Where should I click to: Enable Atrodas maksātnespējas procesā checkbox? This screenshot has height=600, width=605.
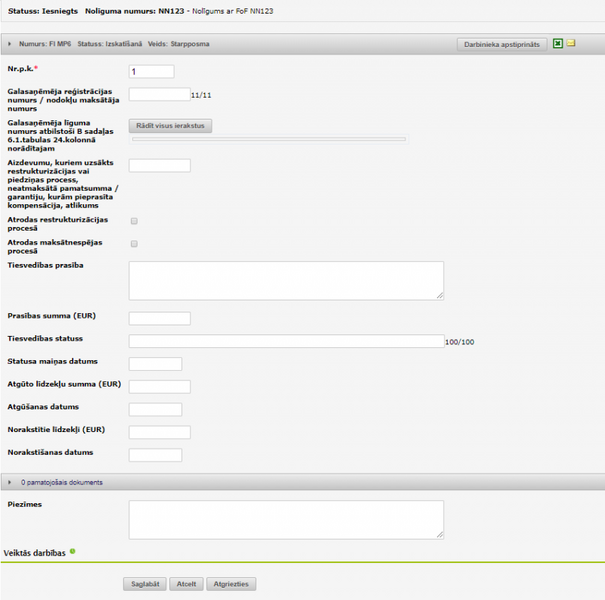point(134,243)
